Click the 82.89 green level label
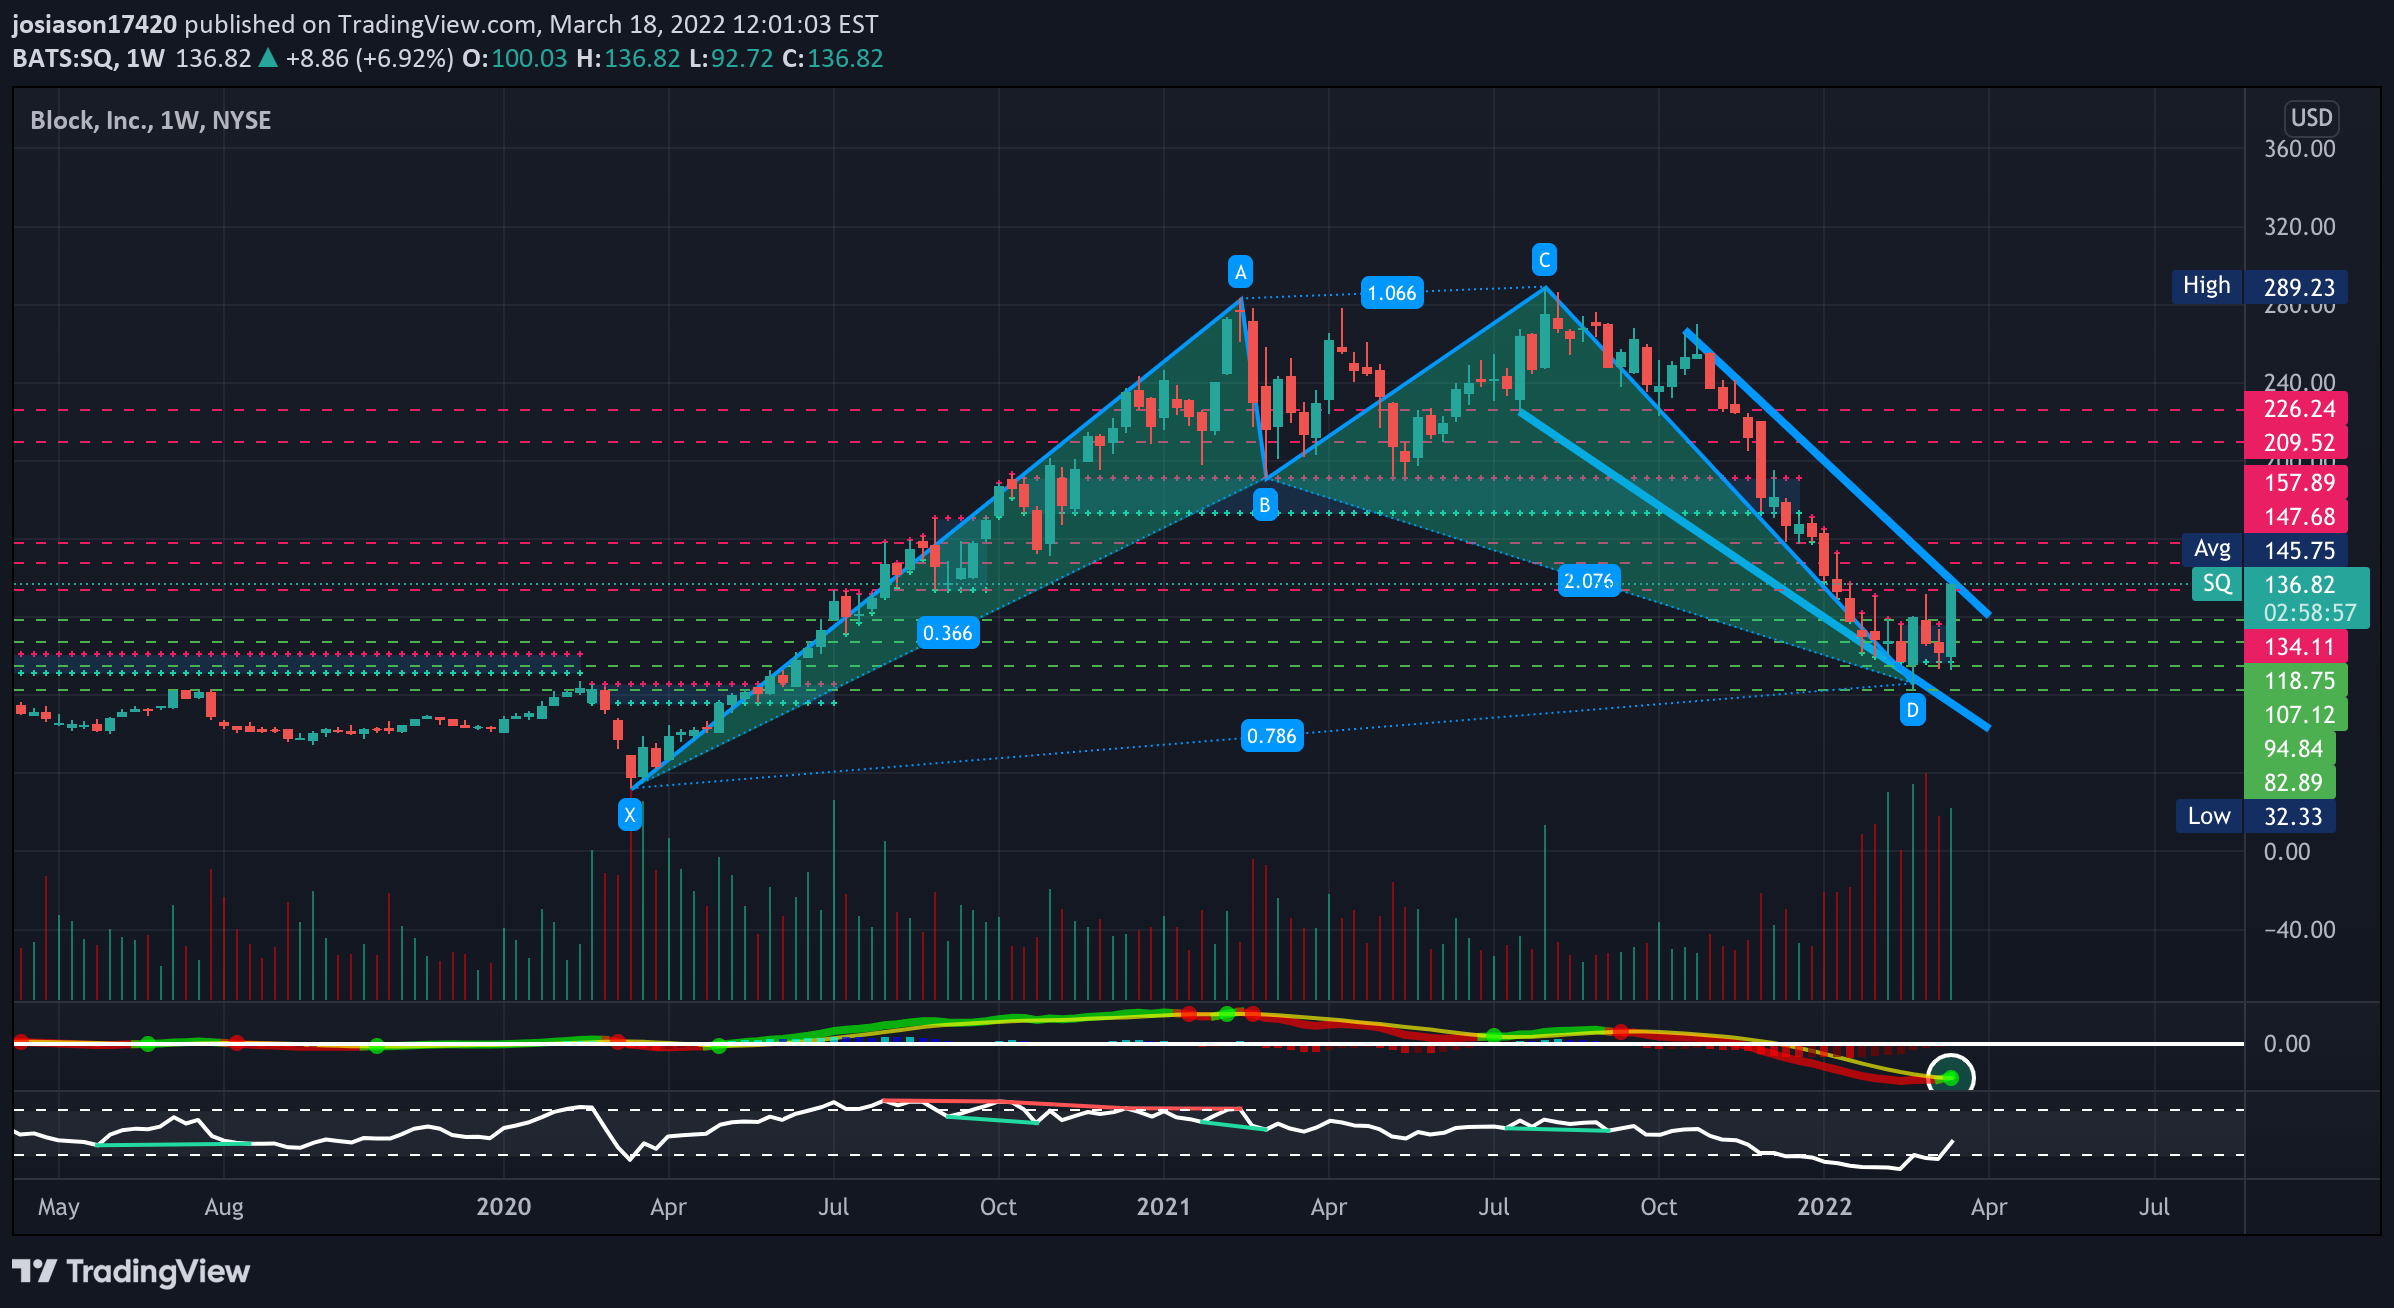The image size is (2394, 1308). coord(2290,783)
